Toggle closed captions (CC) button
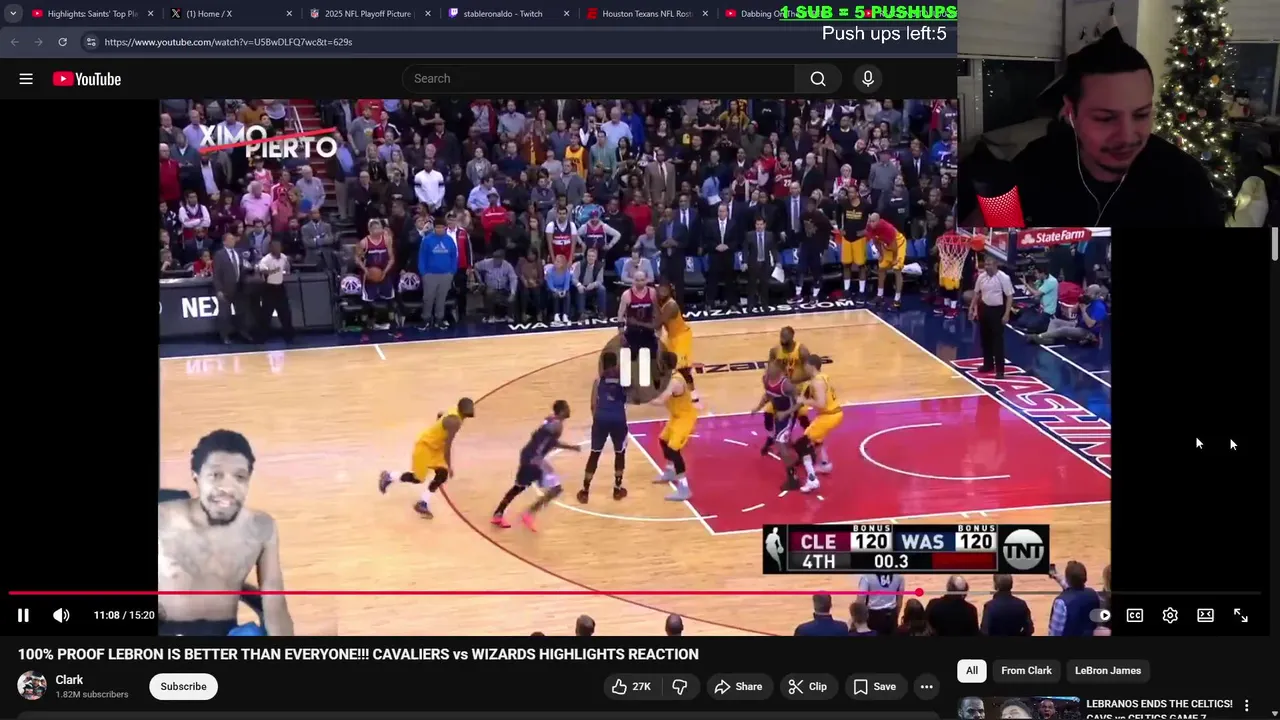1280x720 pixels. tap(1135, 615)
